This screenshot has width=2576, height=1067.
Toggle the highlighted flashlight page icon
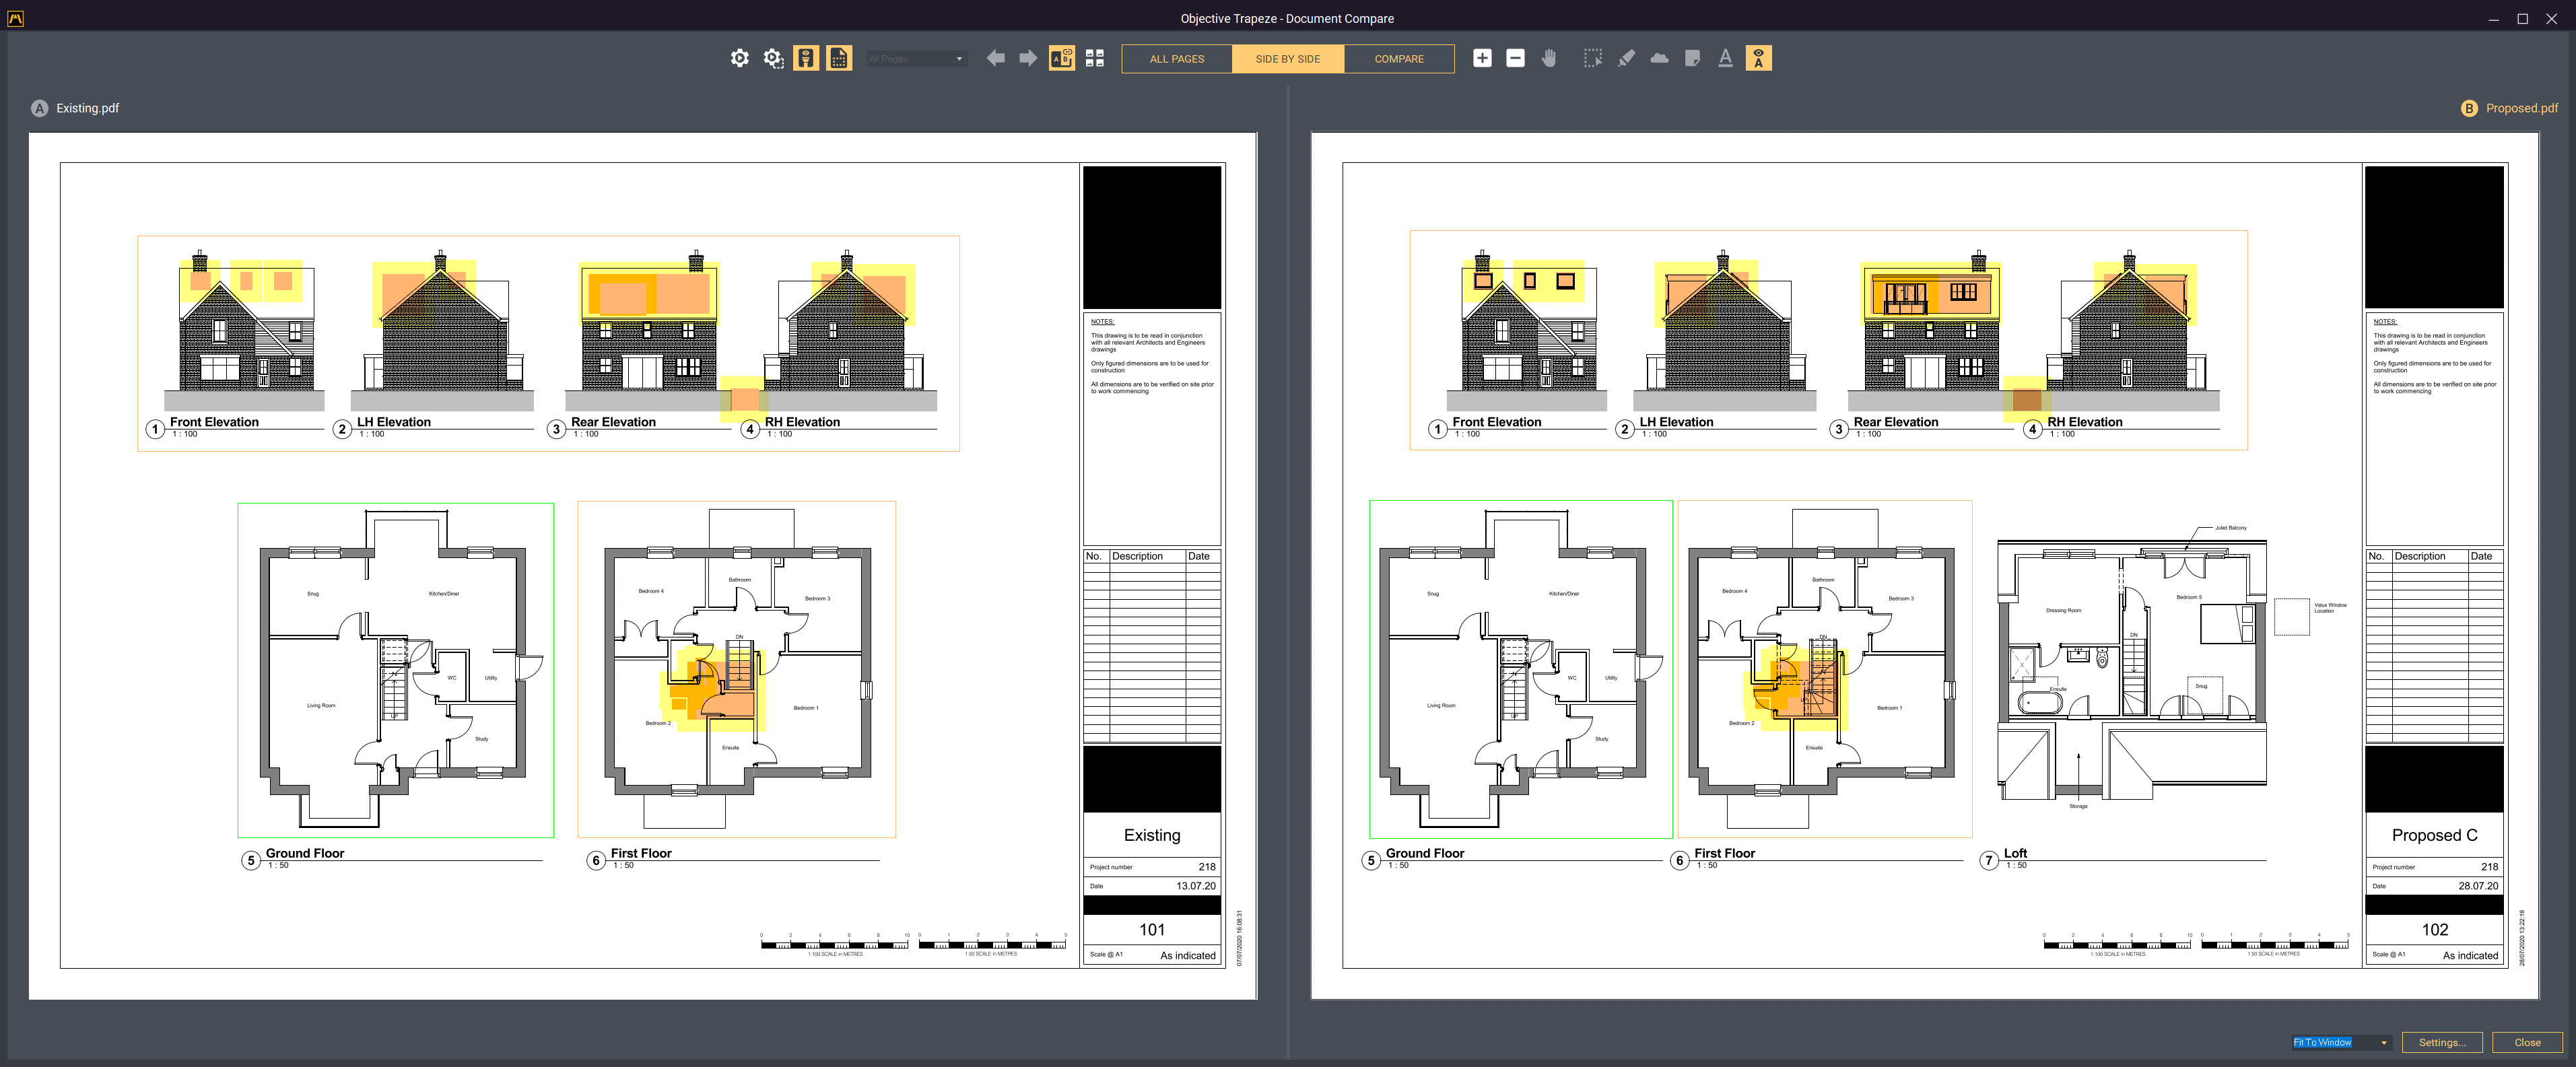806,58
